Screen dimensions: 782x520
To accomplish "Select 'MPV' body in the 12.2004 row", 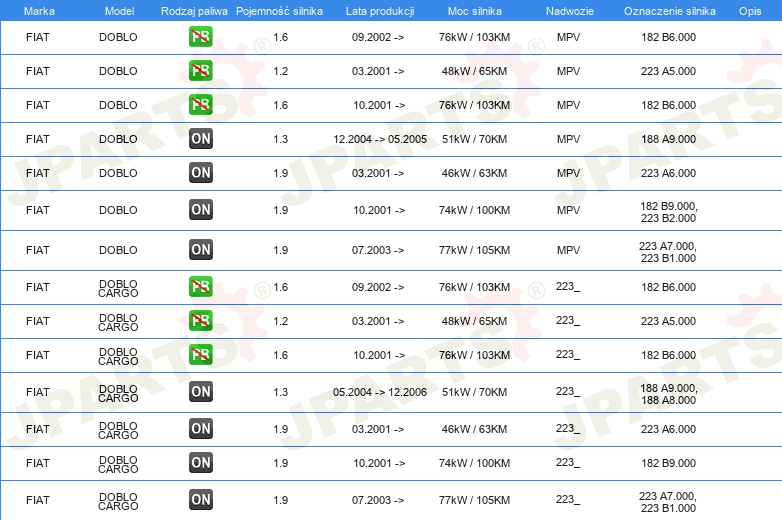I will pyautogui.click(x=569, y=139).
